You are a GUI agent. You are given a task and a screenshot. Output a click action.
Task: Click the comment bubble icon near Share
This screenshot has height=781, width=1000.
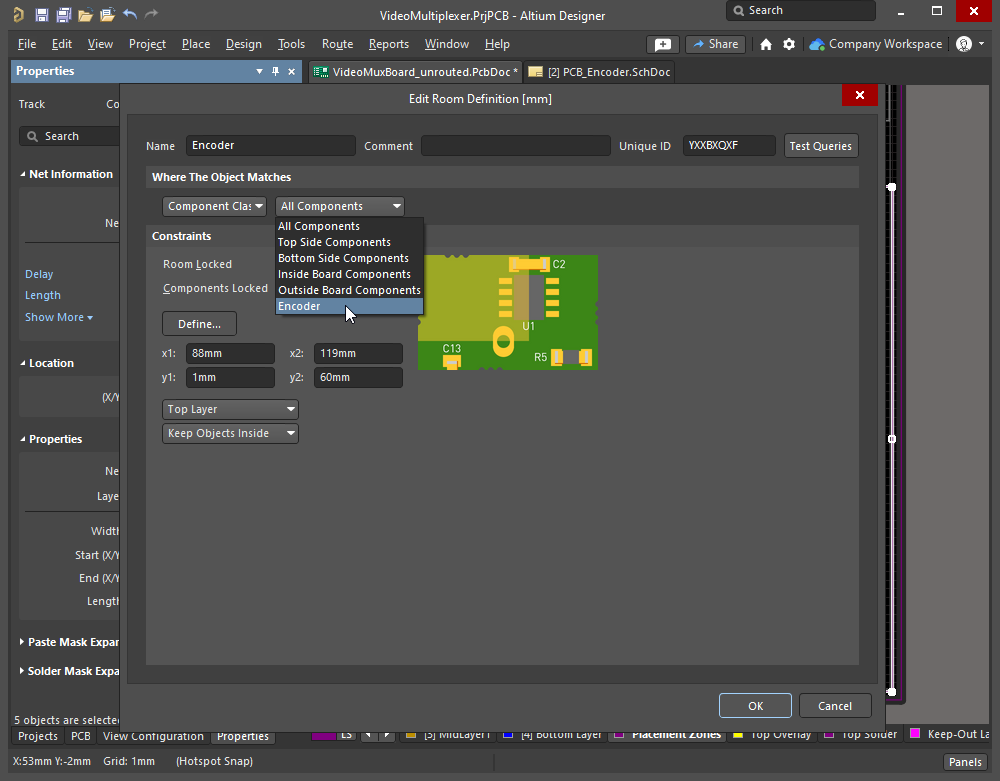click(x=663, y=44)
